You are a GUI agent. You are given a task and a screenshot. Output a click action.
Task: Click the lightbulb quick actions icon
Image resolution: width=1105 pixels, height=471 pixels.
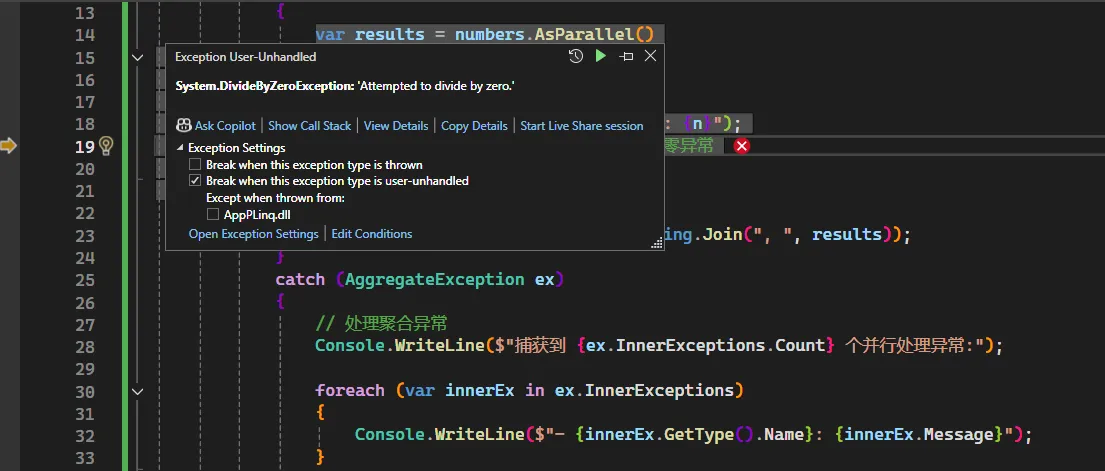coord(106,146)
